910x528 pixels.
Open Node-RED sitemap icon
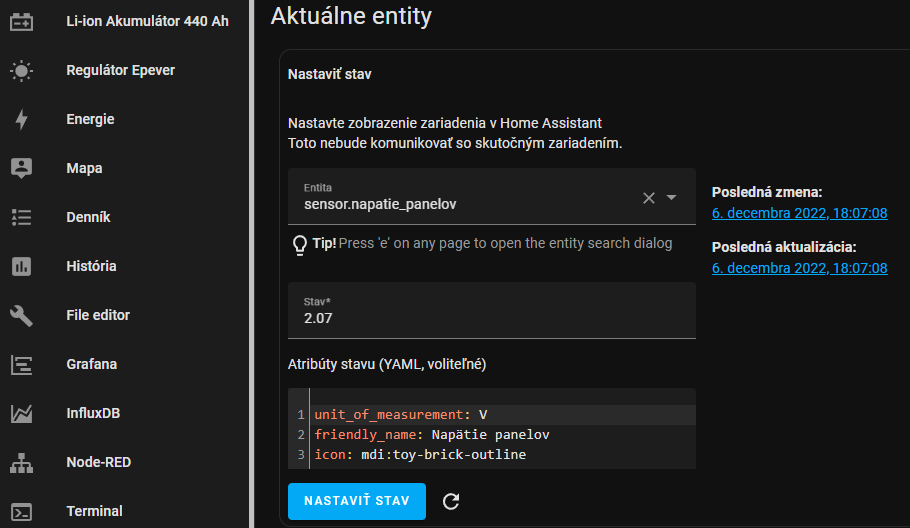click(22, 462)
